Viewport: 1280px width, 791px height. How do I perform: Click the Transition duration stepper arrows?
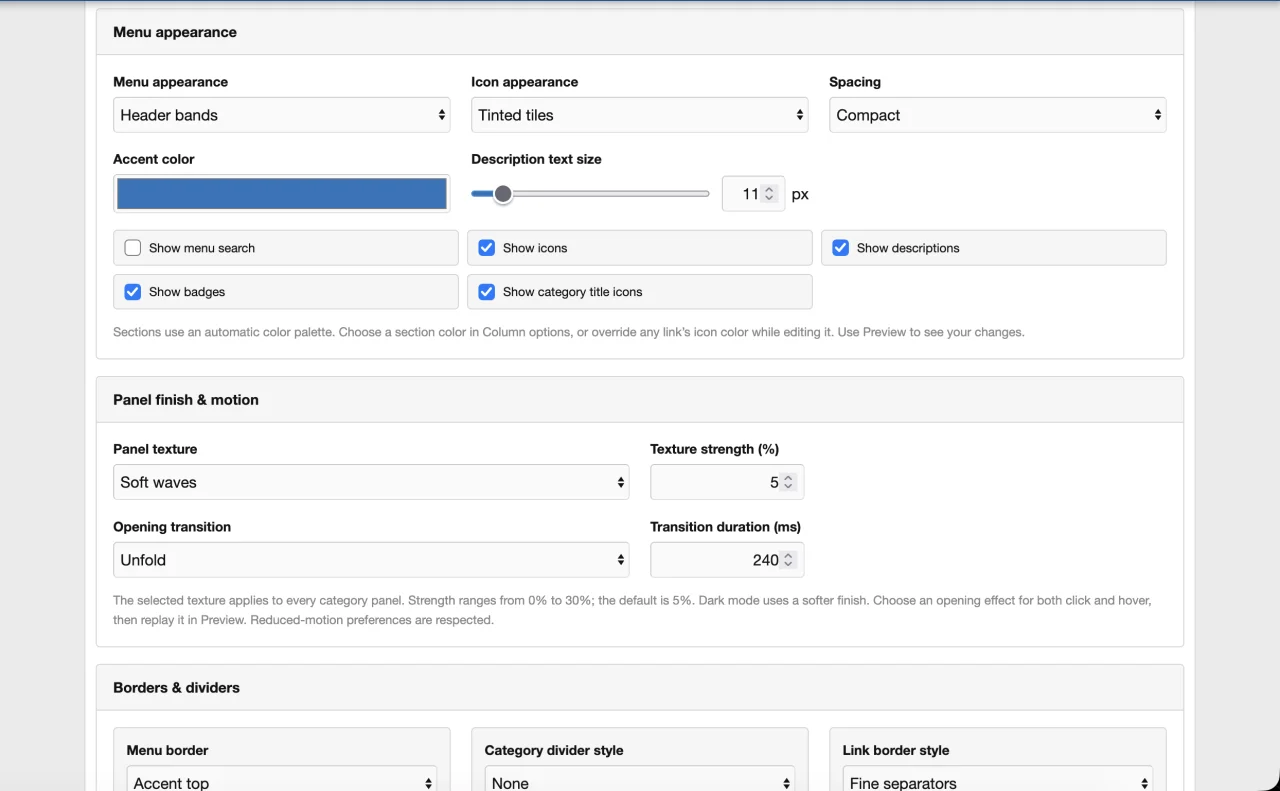click(x=788, y=560)
